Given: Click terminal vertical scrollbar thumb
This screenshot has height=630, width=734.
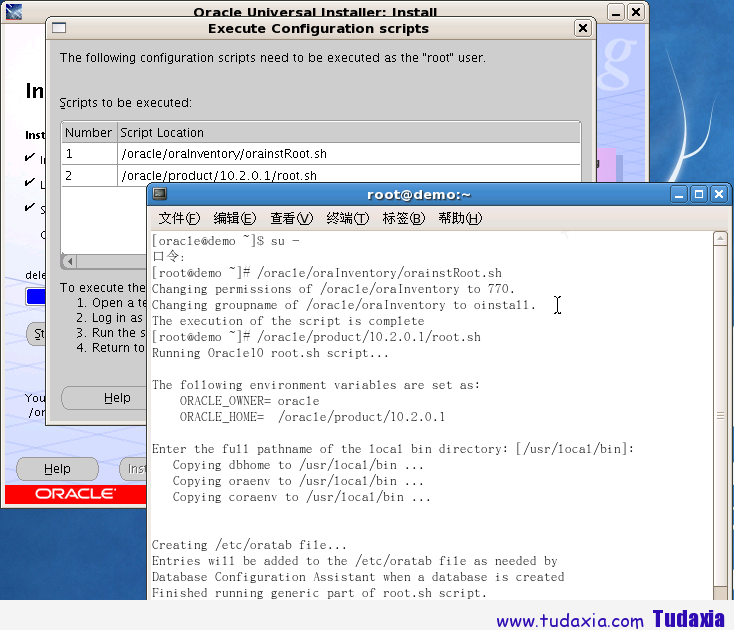Looking at the screenshot, I should (x=720, y=416).
